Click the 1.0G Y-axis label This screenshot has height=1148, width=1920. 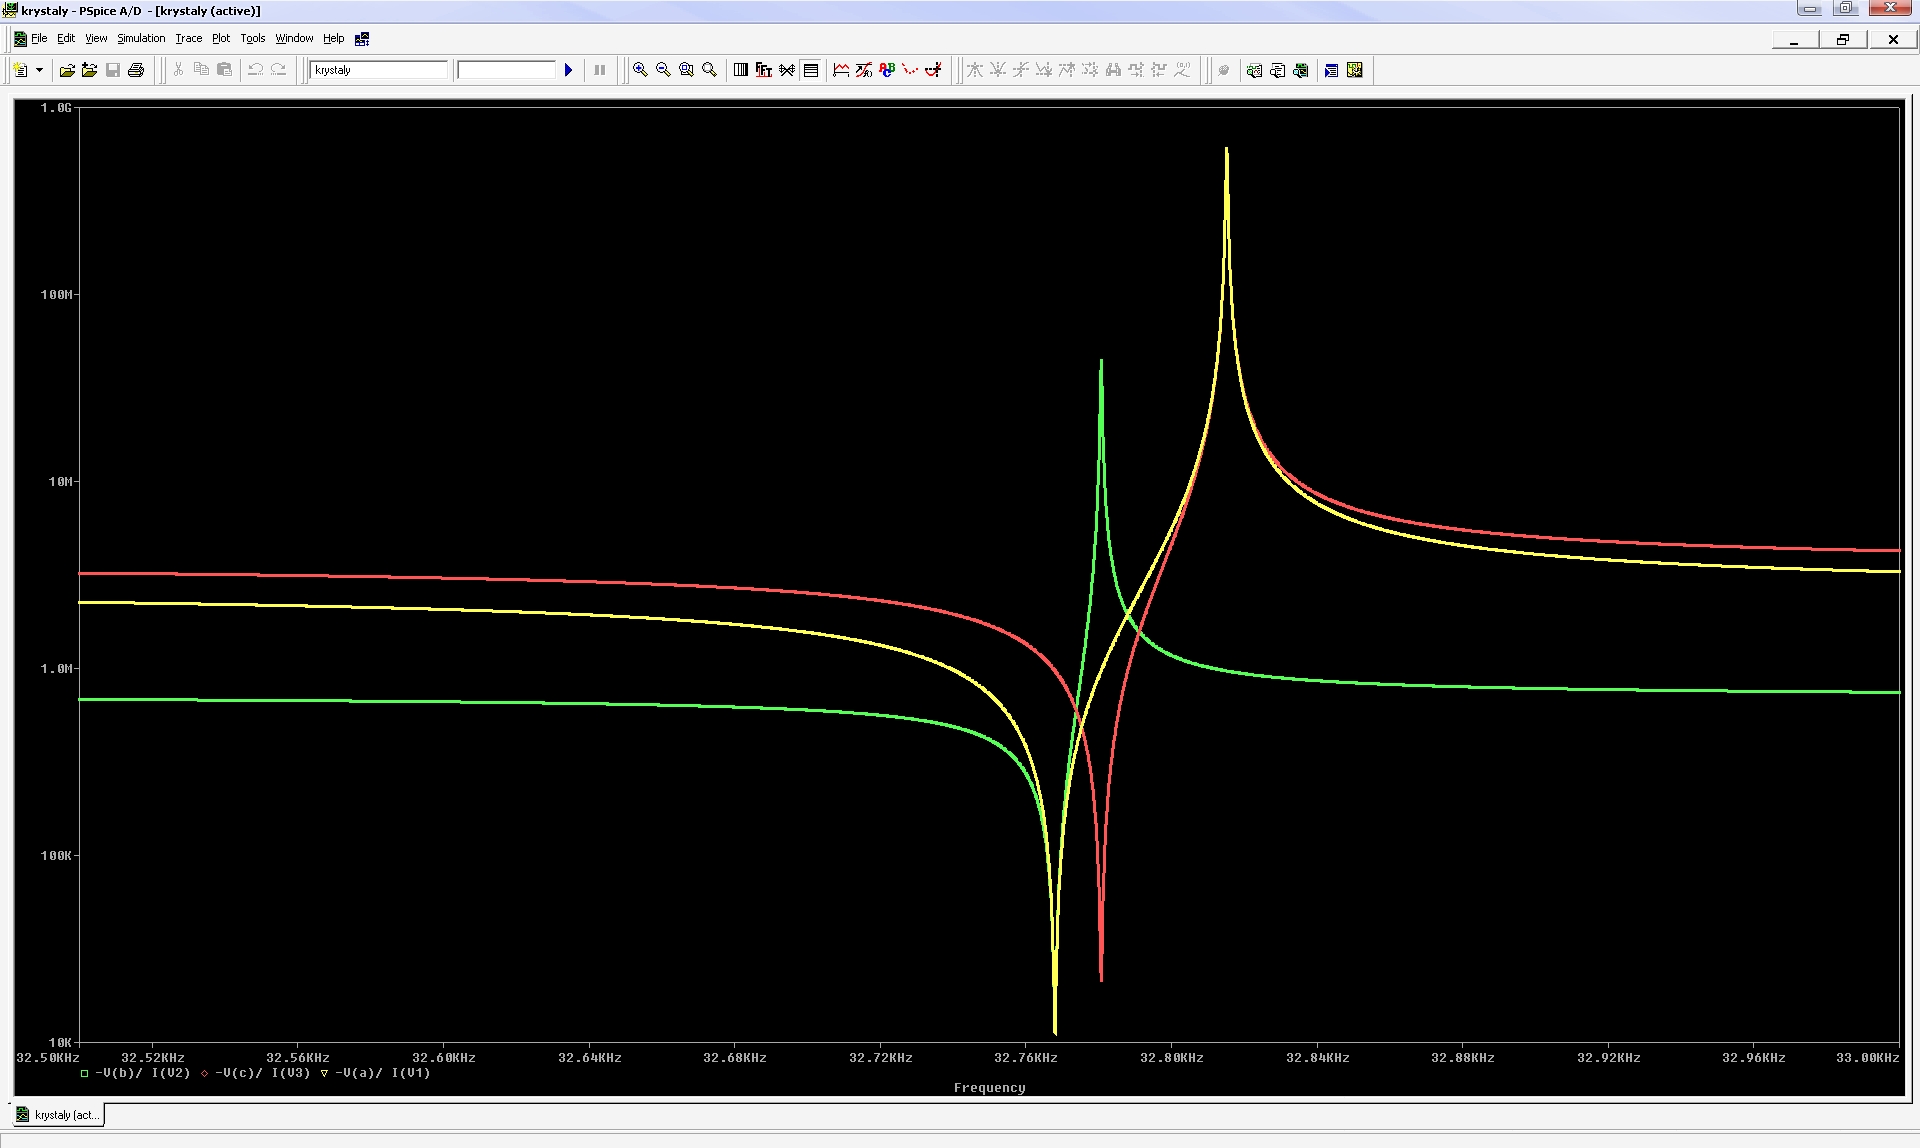point(56,108)
